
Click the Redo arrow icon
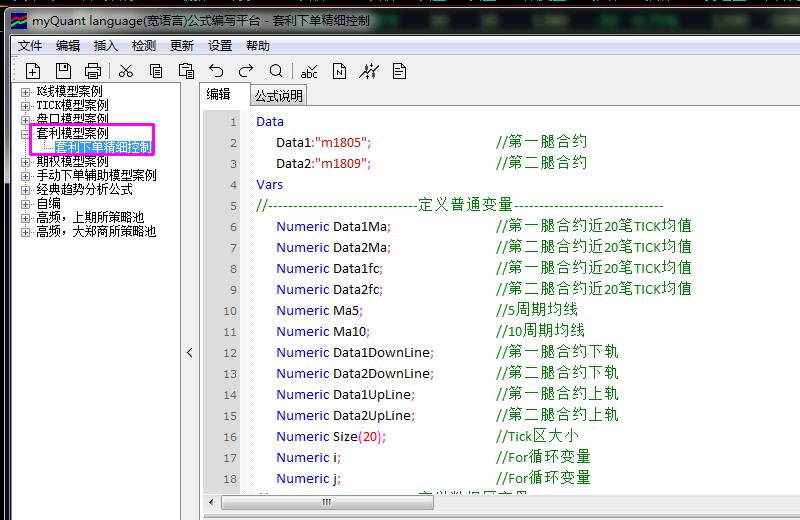tap(246, 70)
